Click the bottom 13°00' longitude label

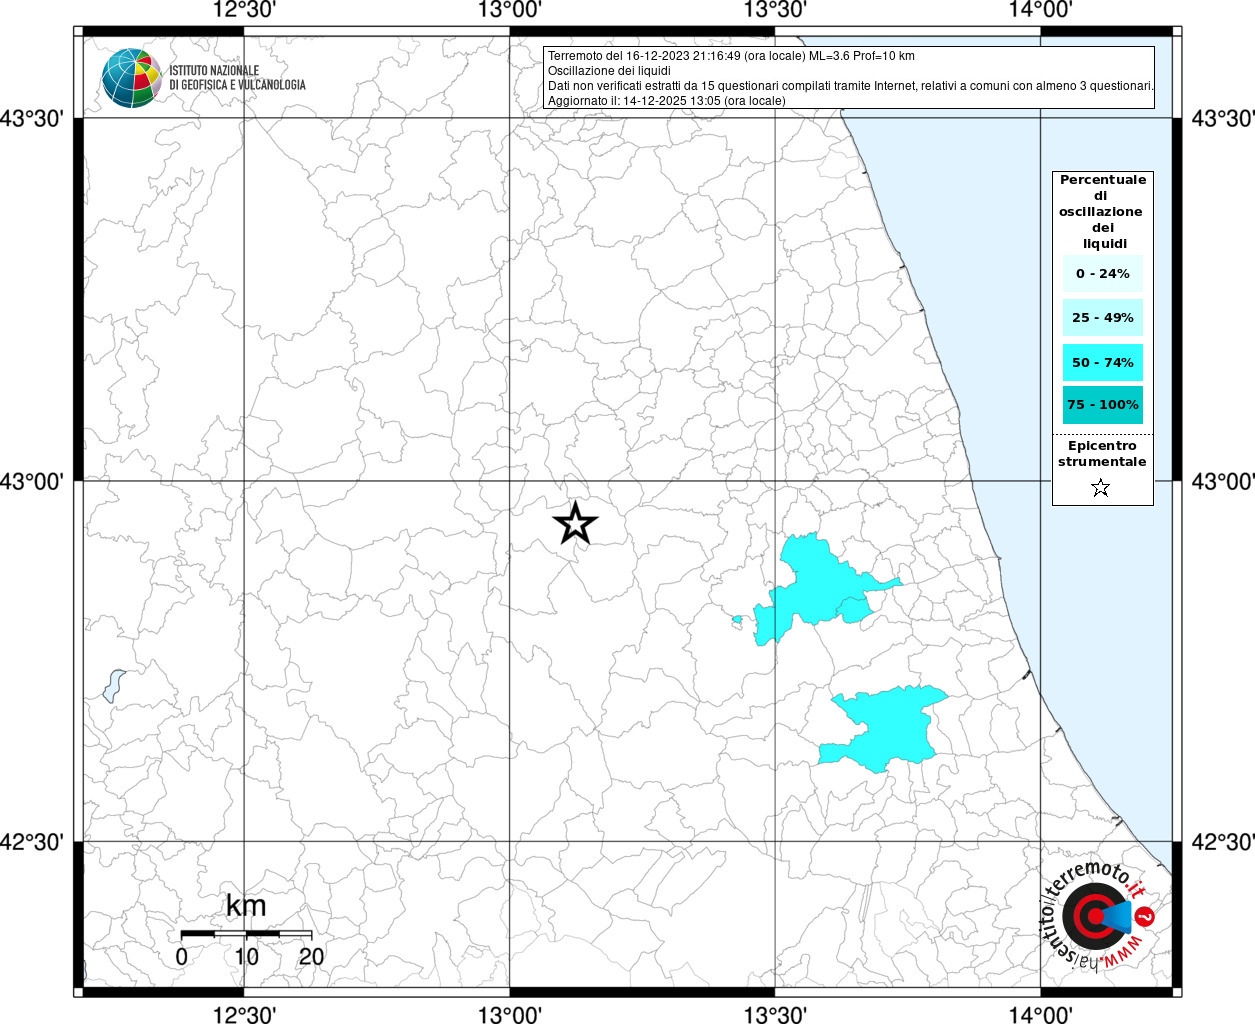point(510,1014)
